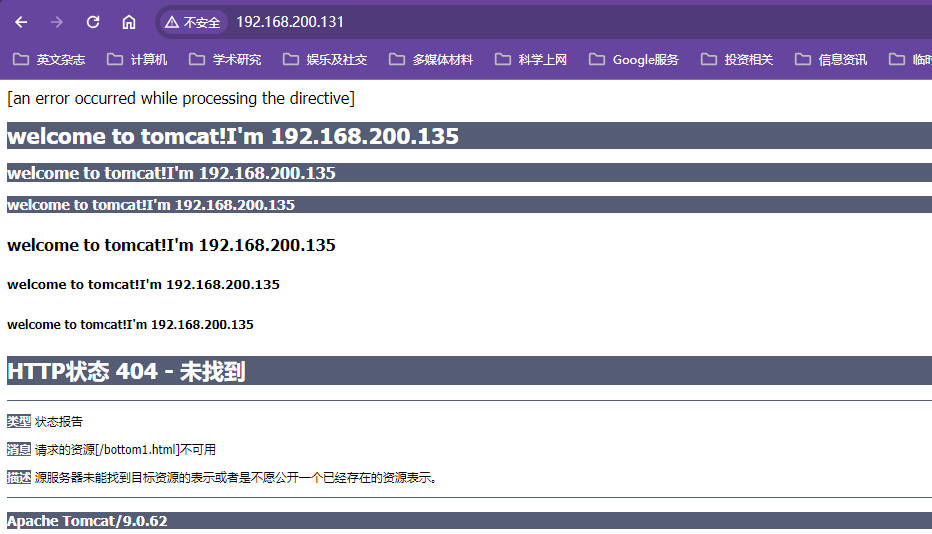Click the largest welcome to tomcat heading
The image size is (932, 534).
click(233, 136)
